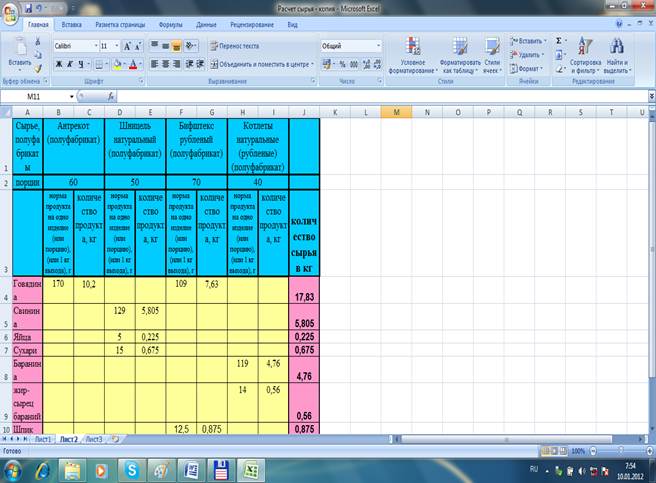Viewport: 656px width, 483px height.
Task: Open the Рецензирование ribbon tab
Action: pyautogui.click(x=252, y=25)
